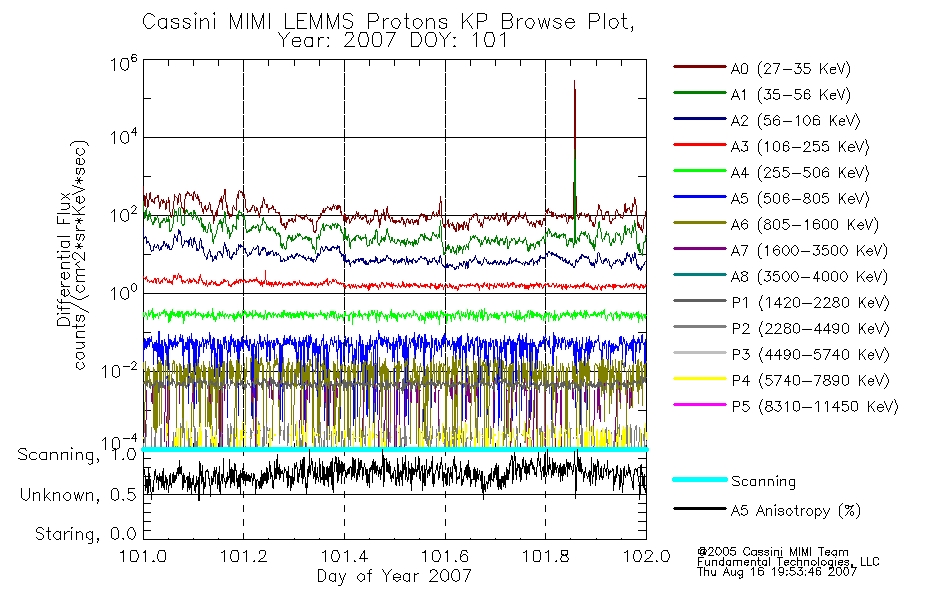Click the bright green A4 legend line
This screenshot has width=950, height=600.
click(x=700, y=171)
